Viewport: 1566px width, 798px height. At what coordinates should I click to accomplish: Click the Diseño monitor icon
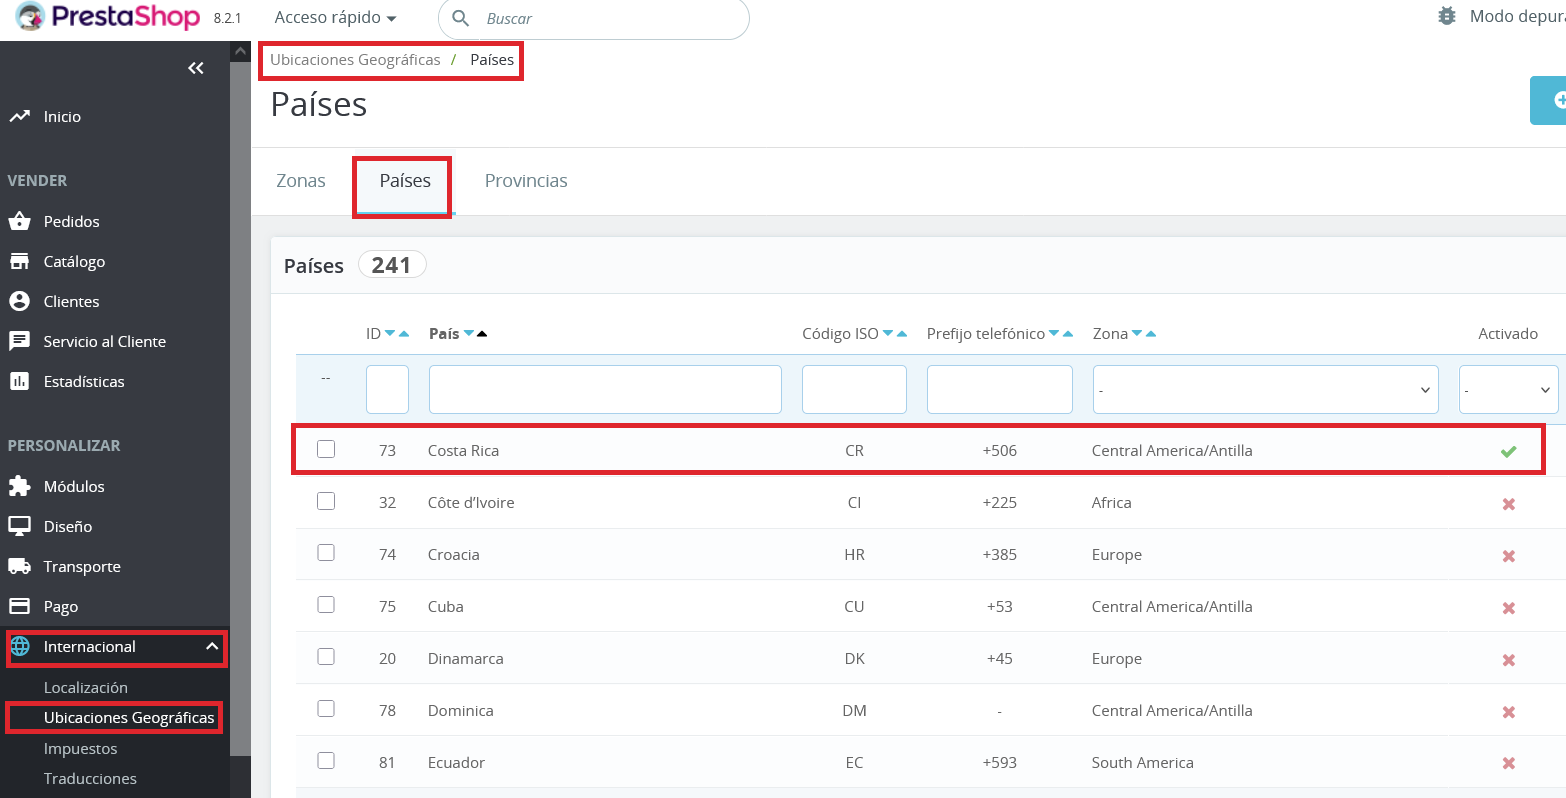(19, 526)
